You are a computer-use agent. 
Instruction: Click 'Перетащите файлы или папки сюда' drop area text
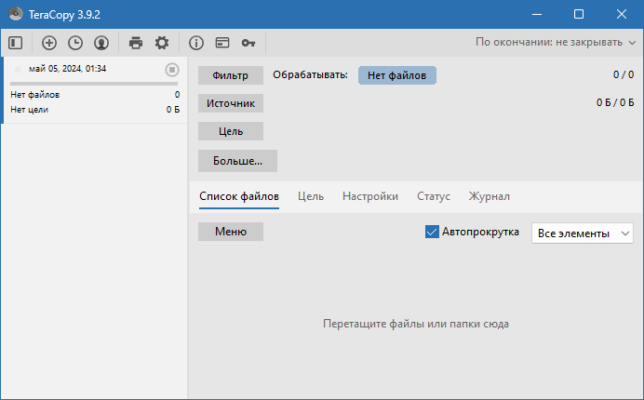tap(416, 324)
